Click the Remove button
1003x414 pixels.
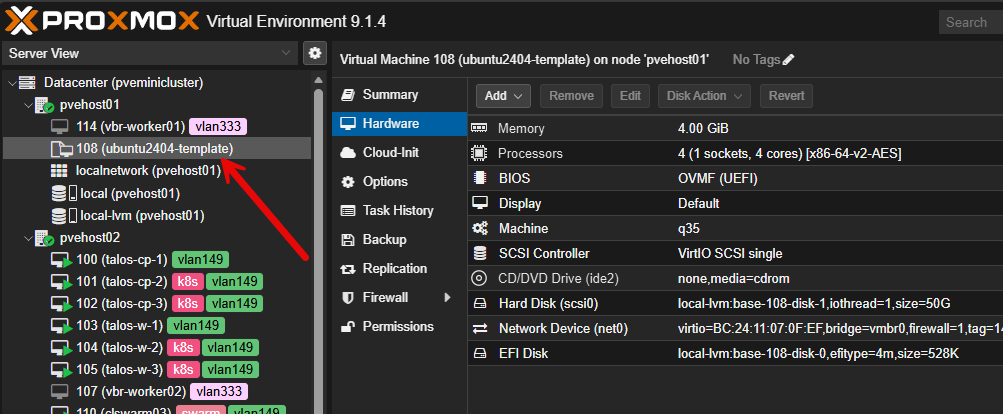click(x=571, y=96)
